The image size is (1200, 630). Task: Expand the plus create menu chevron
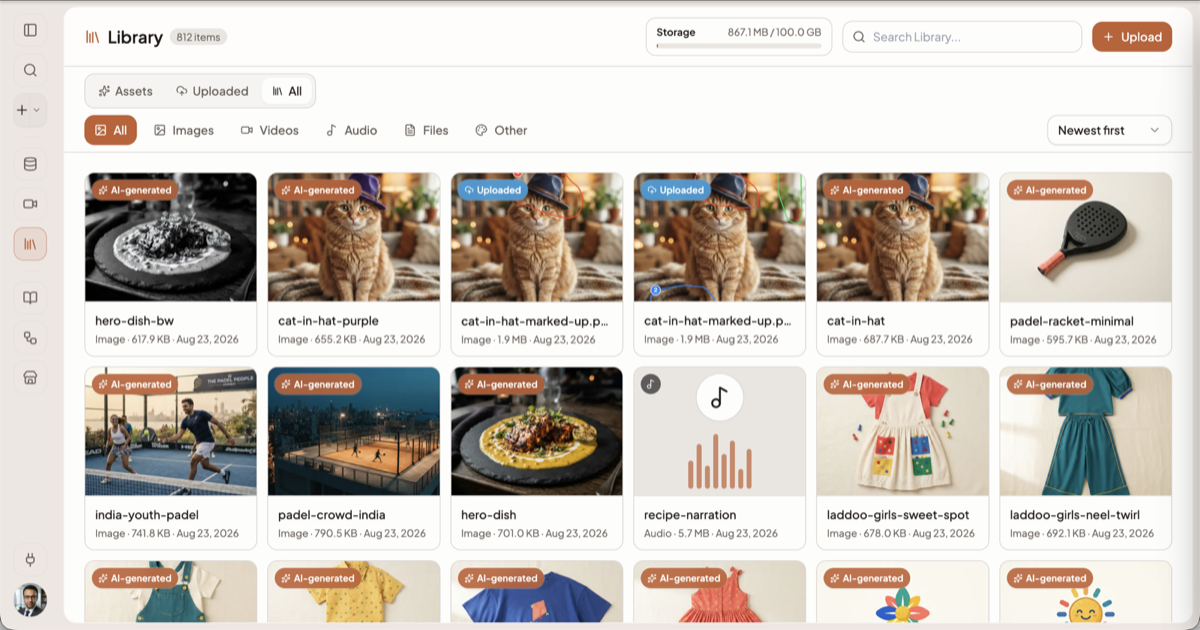click(x=37, y=110)
